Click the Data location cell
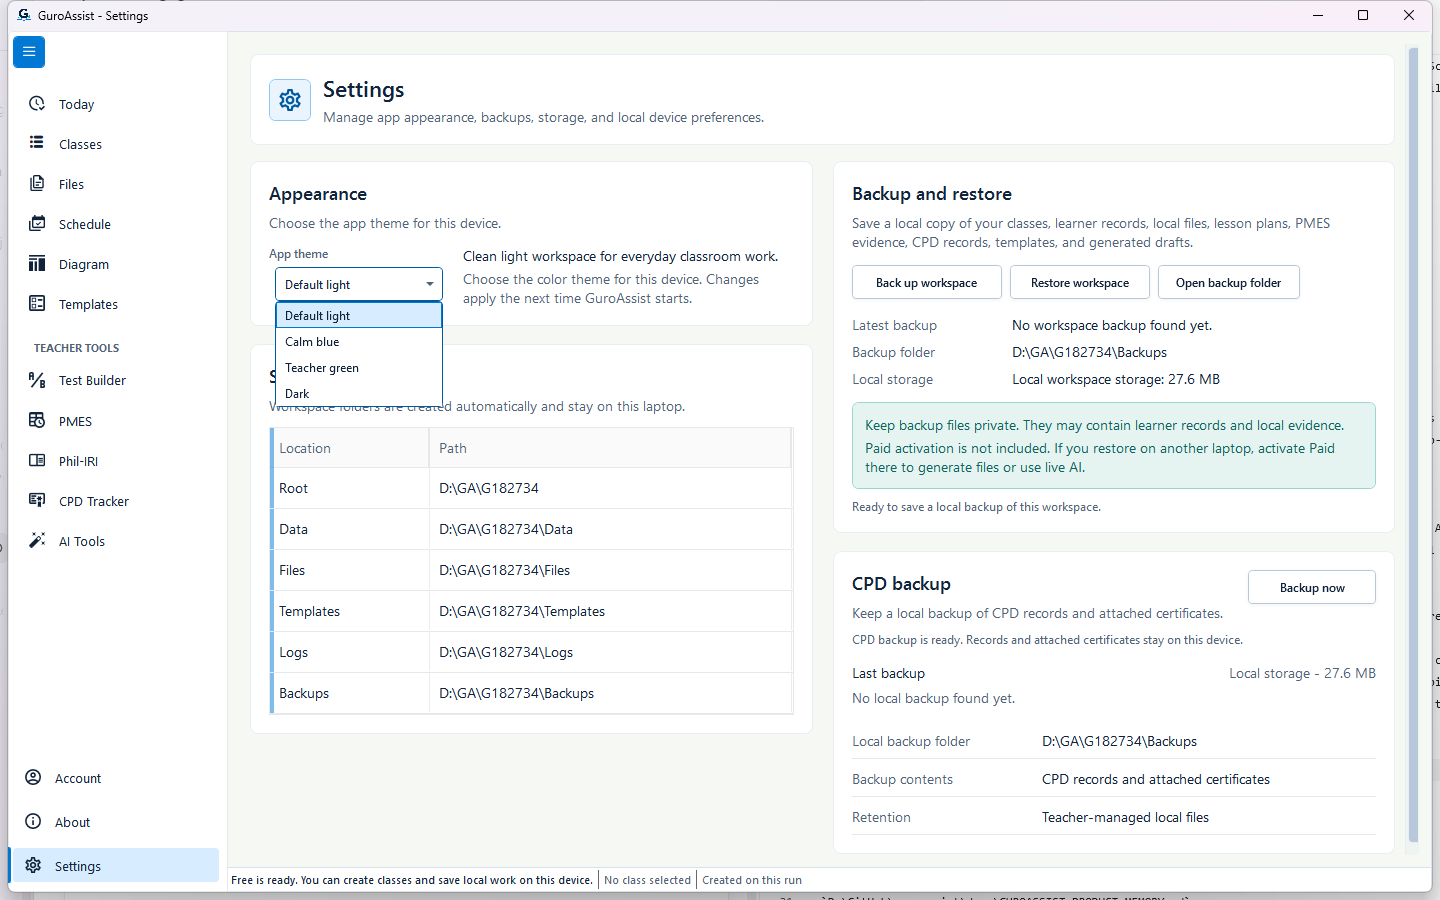The image size is (1440, 900). tap(351, 529)
